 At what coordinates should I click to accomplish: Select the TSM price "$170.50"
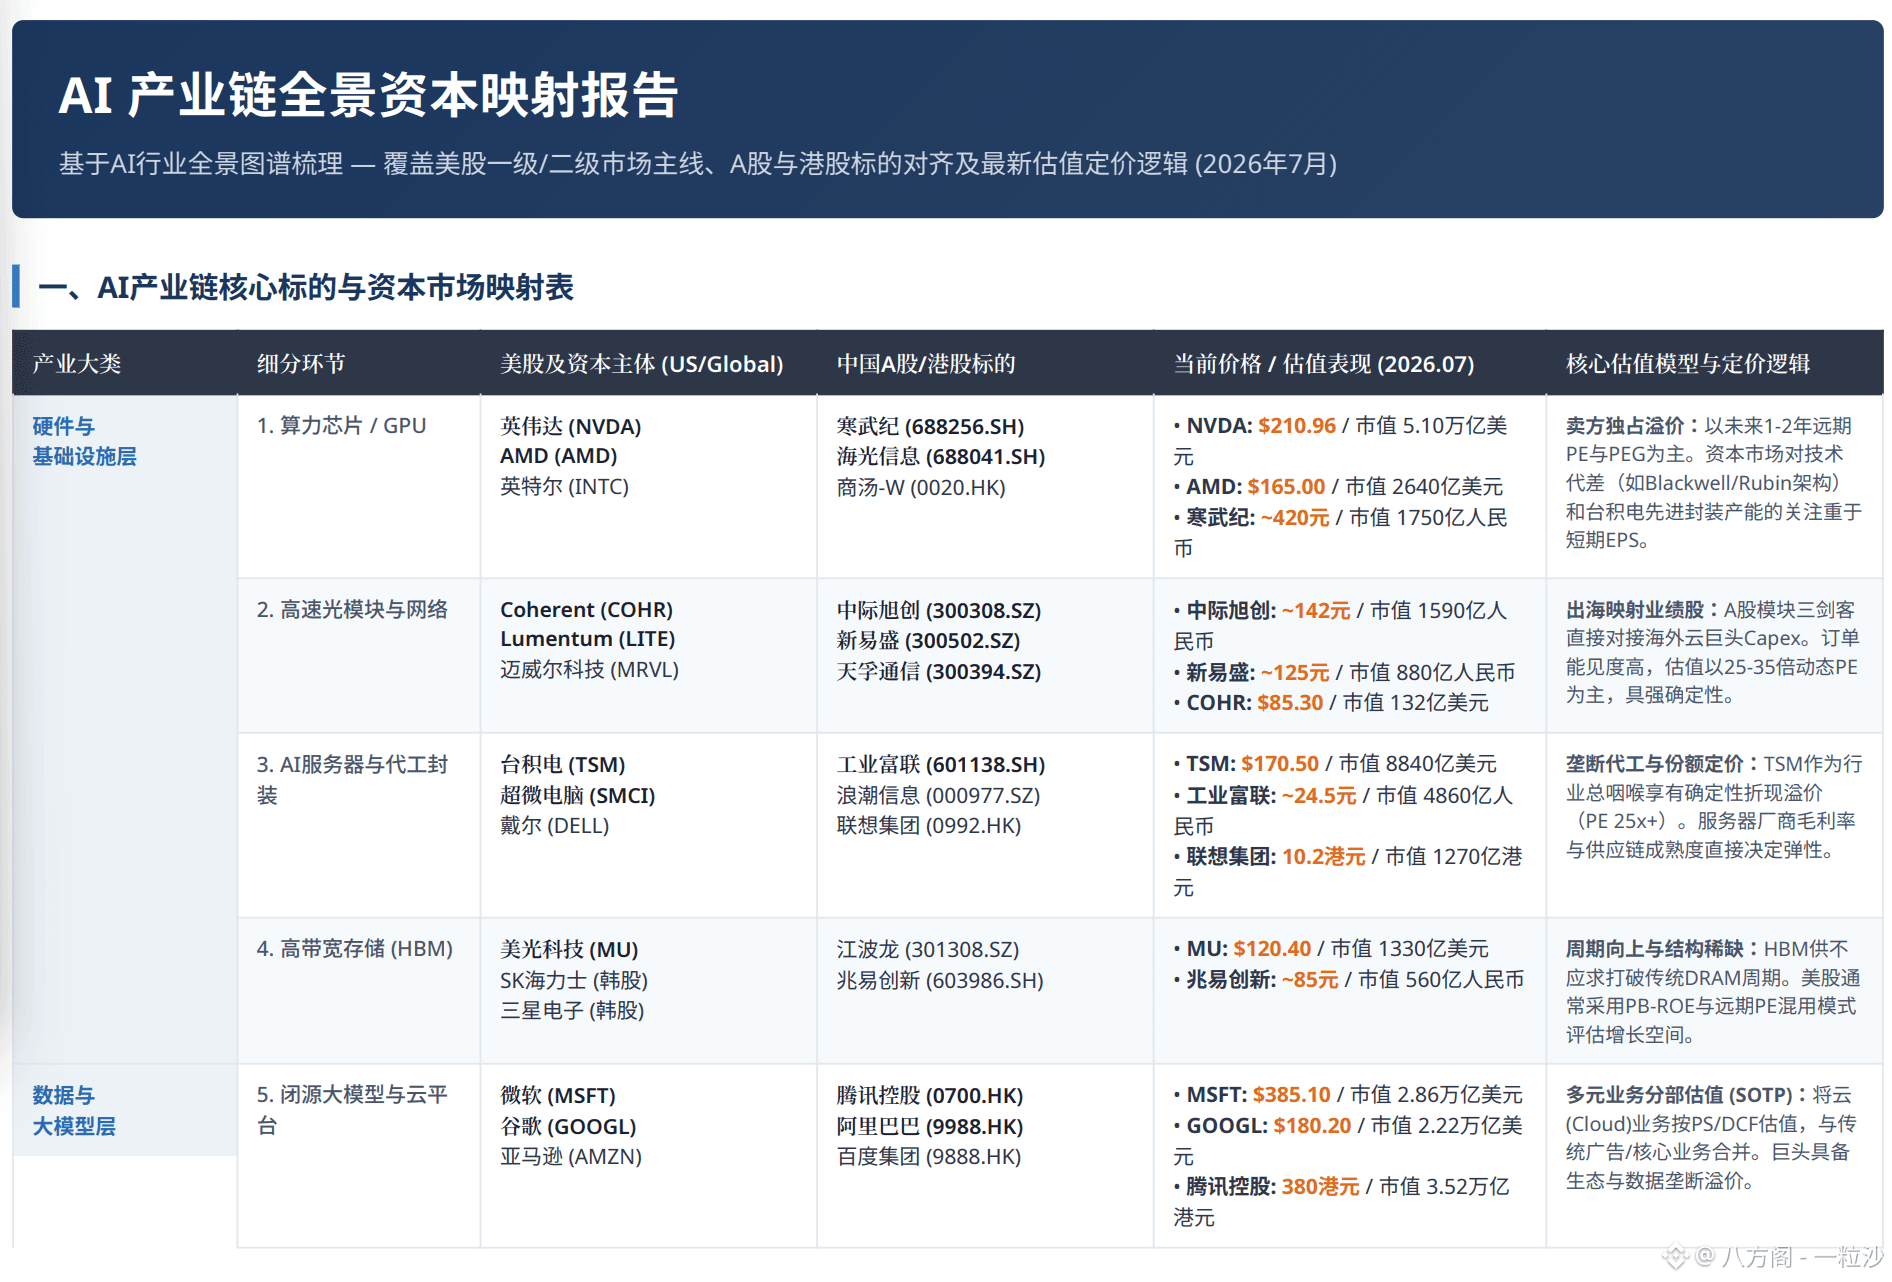pyautogui.click(x=1280, y=764)
